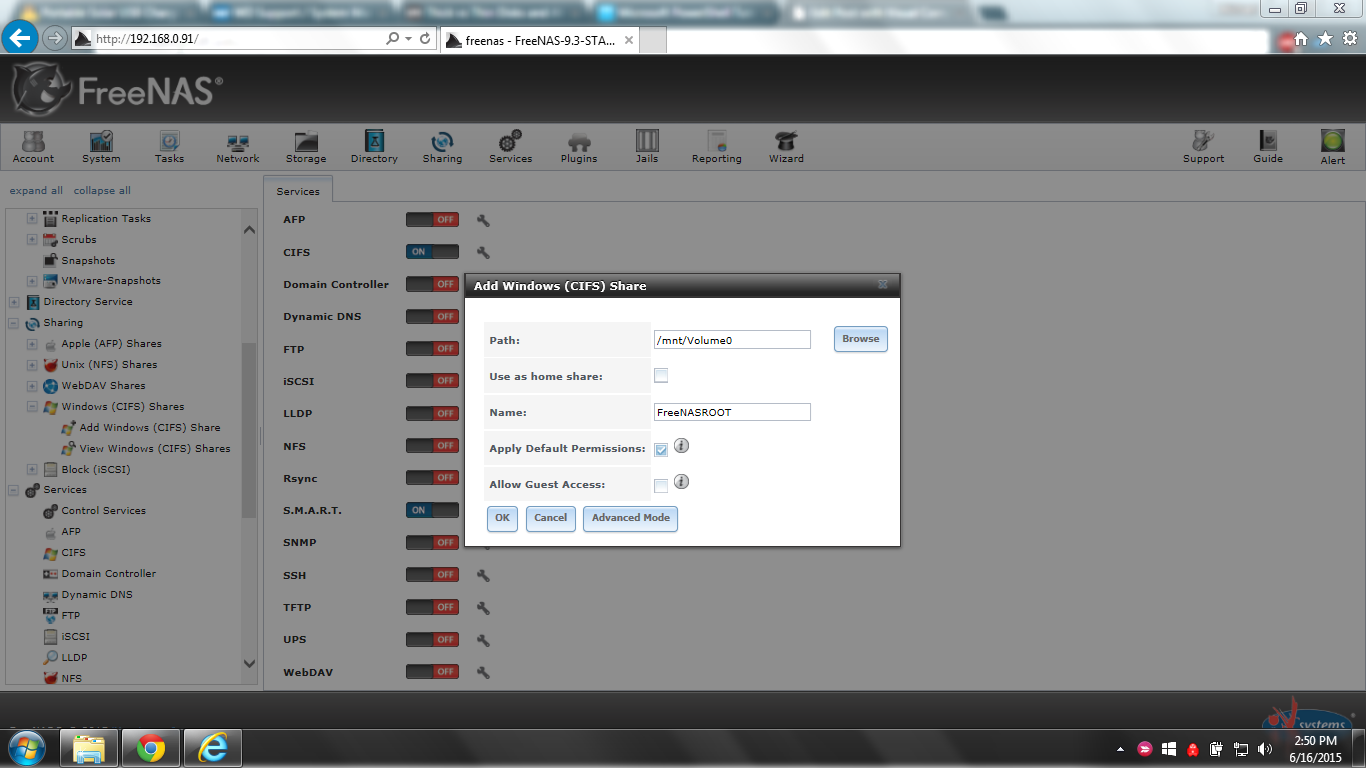Click info icon beside Allow Guest Access

[x=681, y=482]
